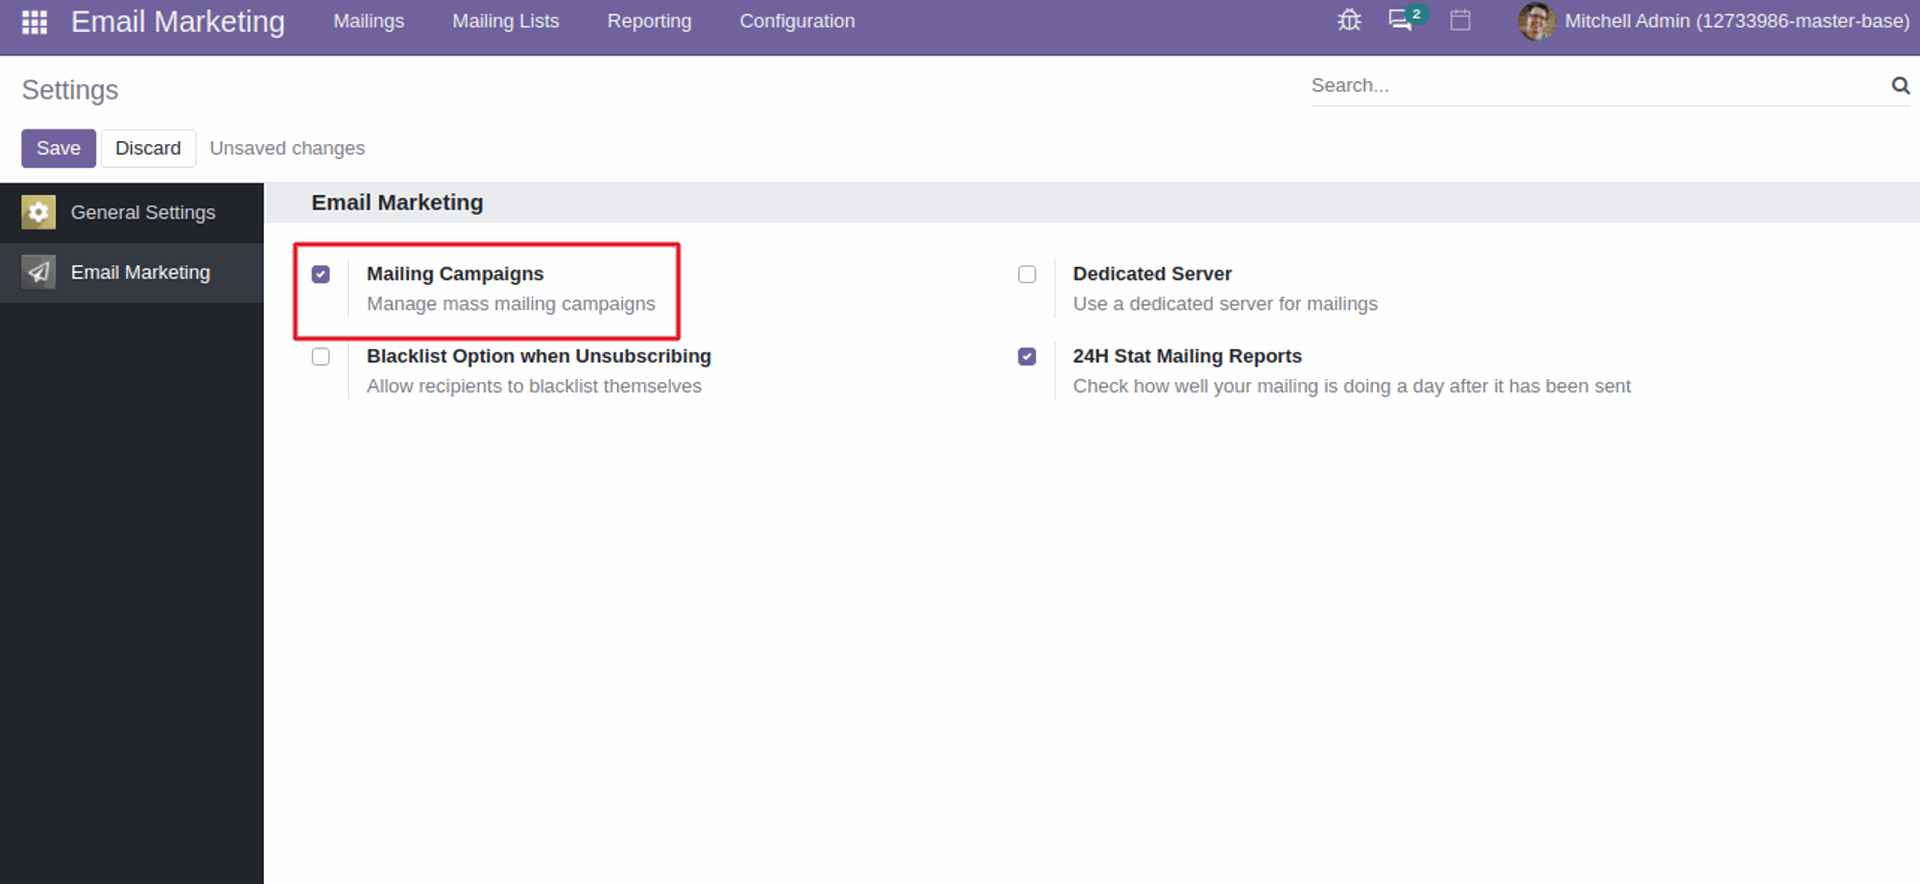The image size is (1920, 884).
Task: Open Mitchell Admin user menu
Action: 1714,21
